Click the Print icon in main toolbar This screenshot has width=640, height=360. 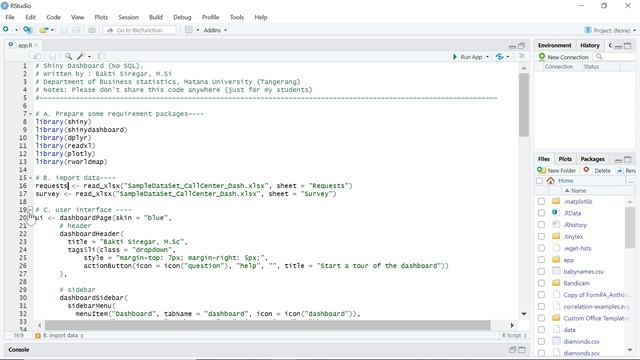92,30
